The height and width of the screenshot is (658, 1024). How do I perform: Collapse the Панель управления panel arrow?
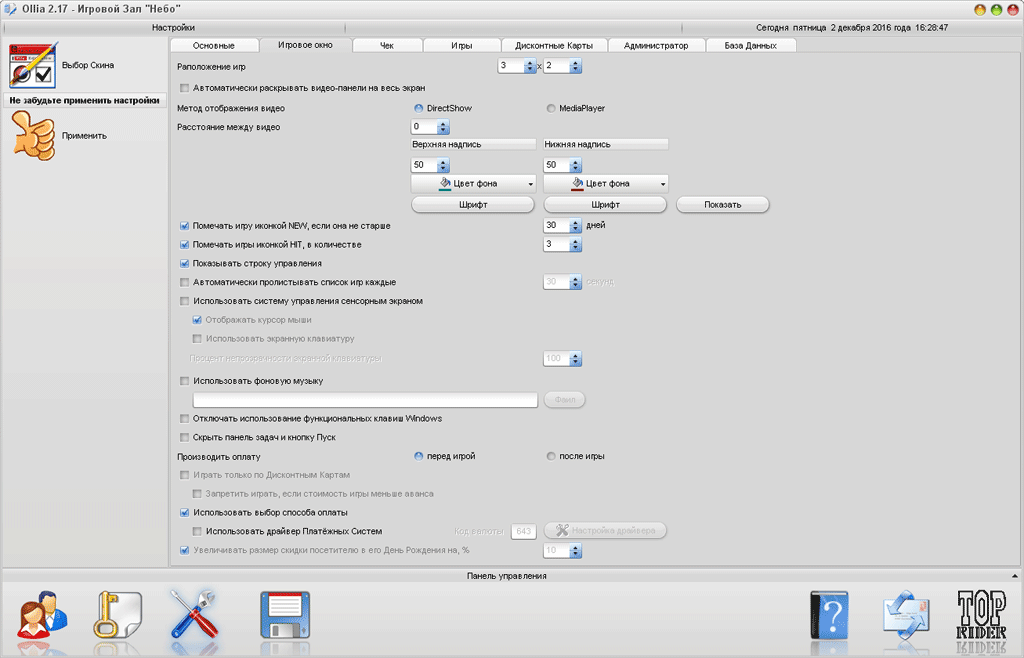(x=1014, y=576)
